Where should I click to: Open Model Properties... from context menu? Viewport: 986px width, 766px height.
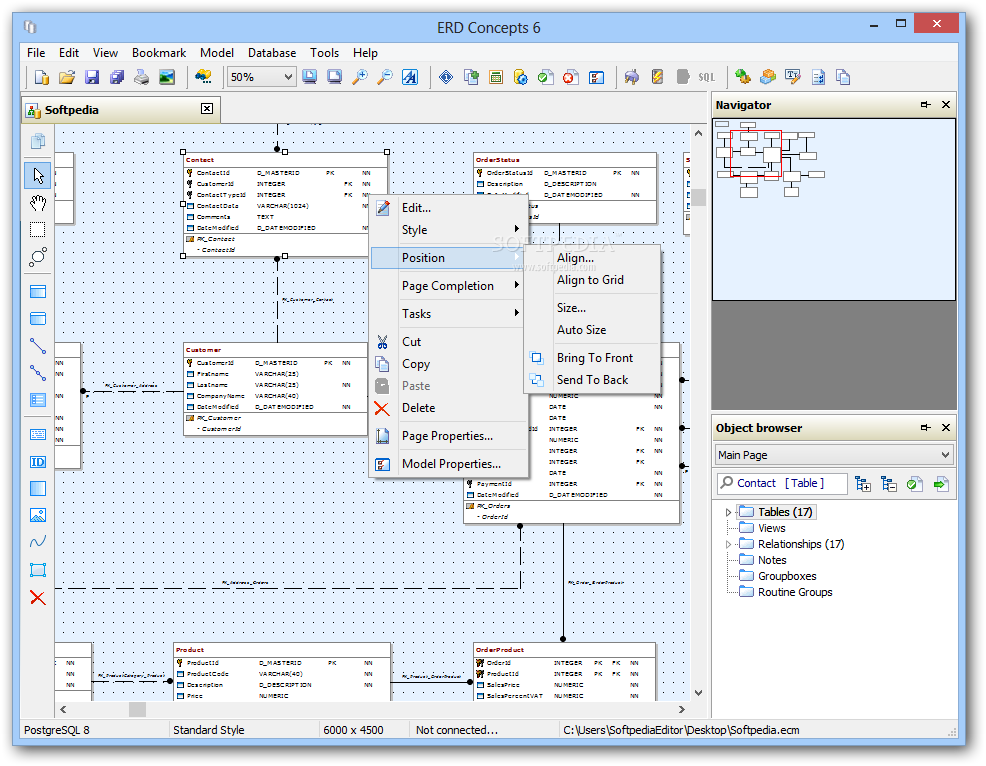click(x=448, y=463)
